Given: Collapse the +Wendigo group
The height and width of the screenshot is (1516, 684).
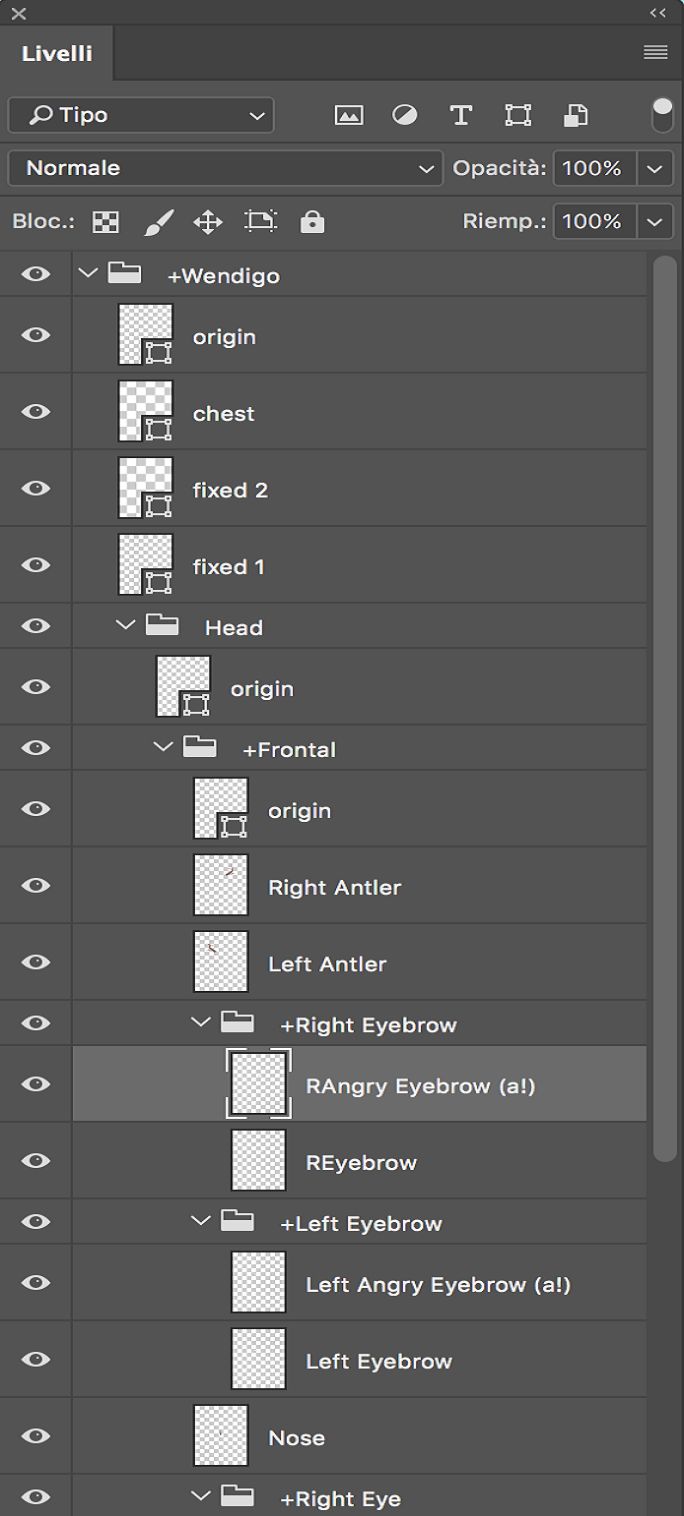Looking at the screenshot, I should point(88,272).
